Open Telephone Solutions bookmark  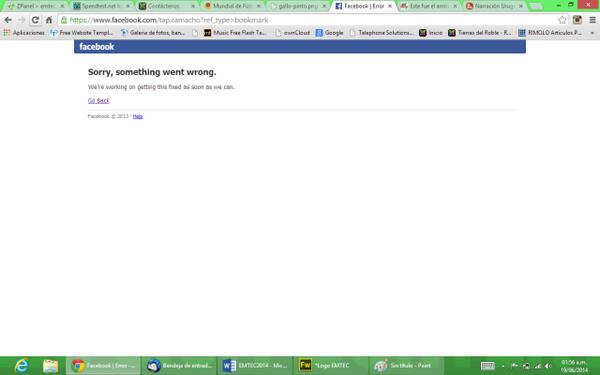381,33
